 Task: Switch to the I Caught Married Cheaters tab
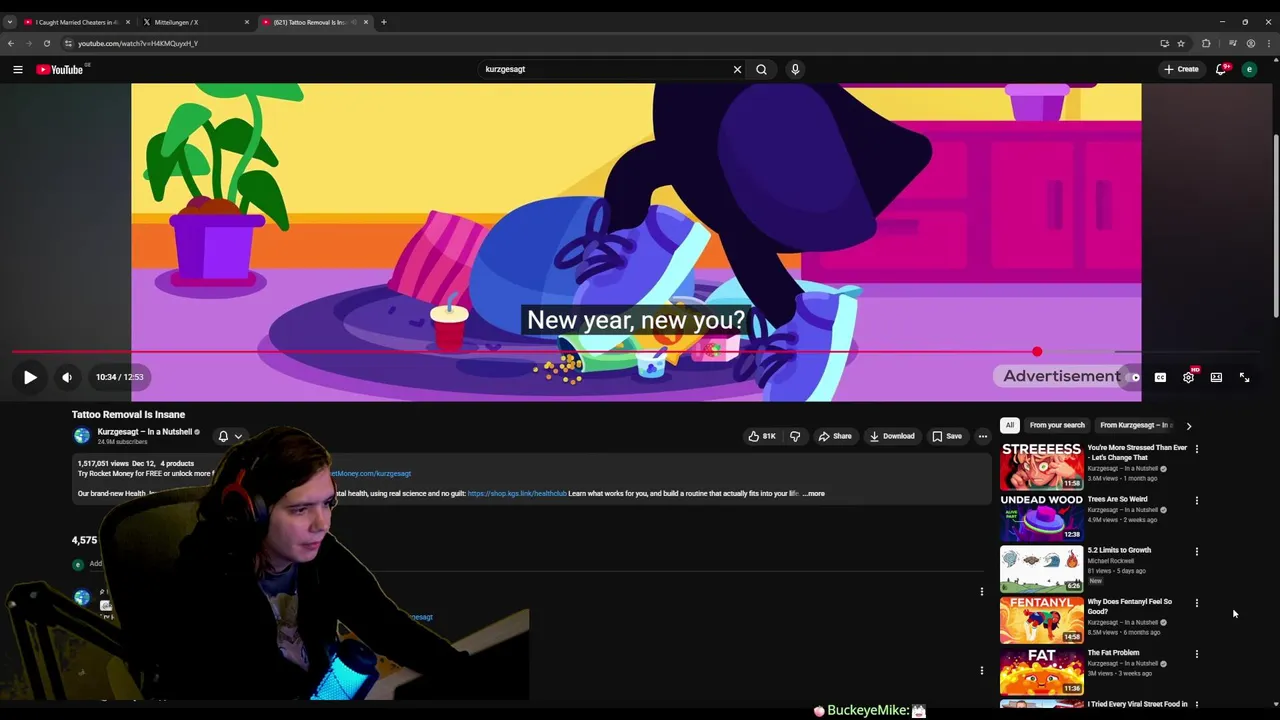pyautogui.click(x=76, y=22)
